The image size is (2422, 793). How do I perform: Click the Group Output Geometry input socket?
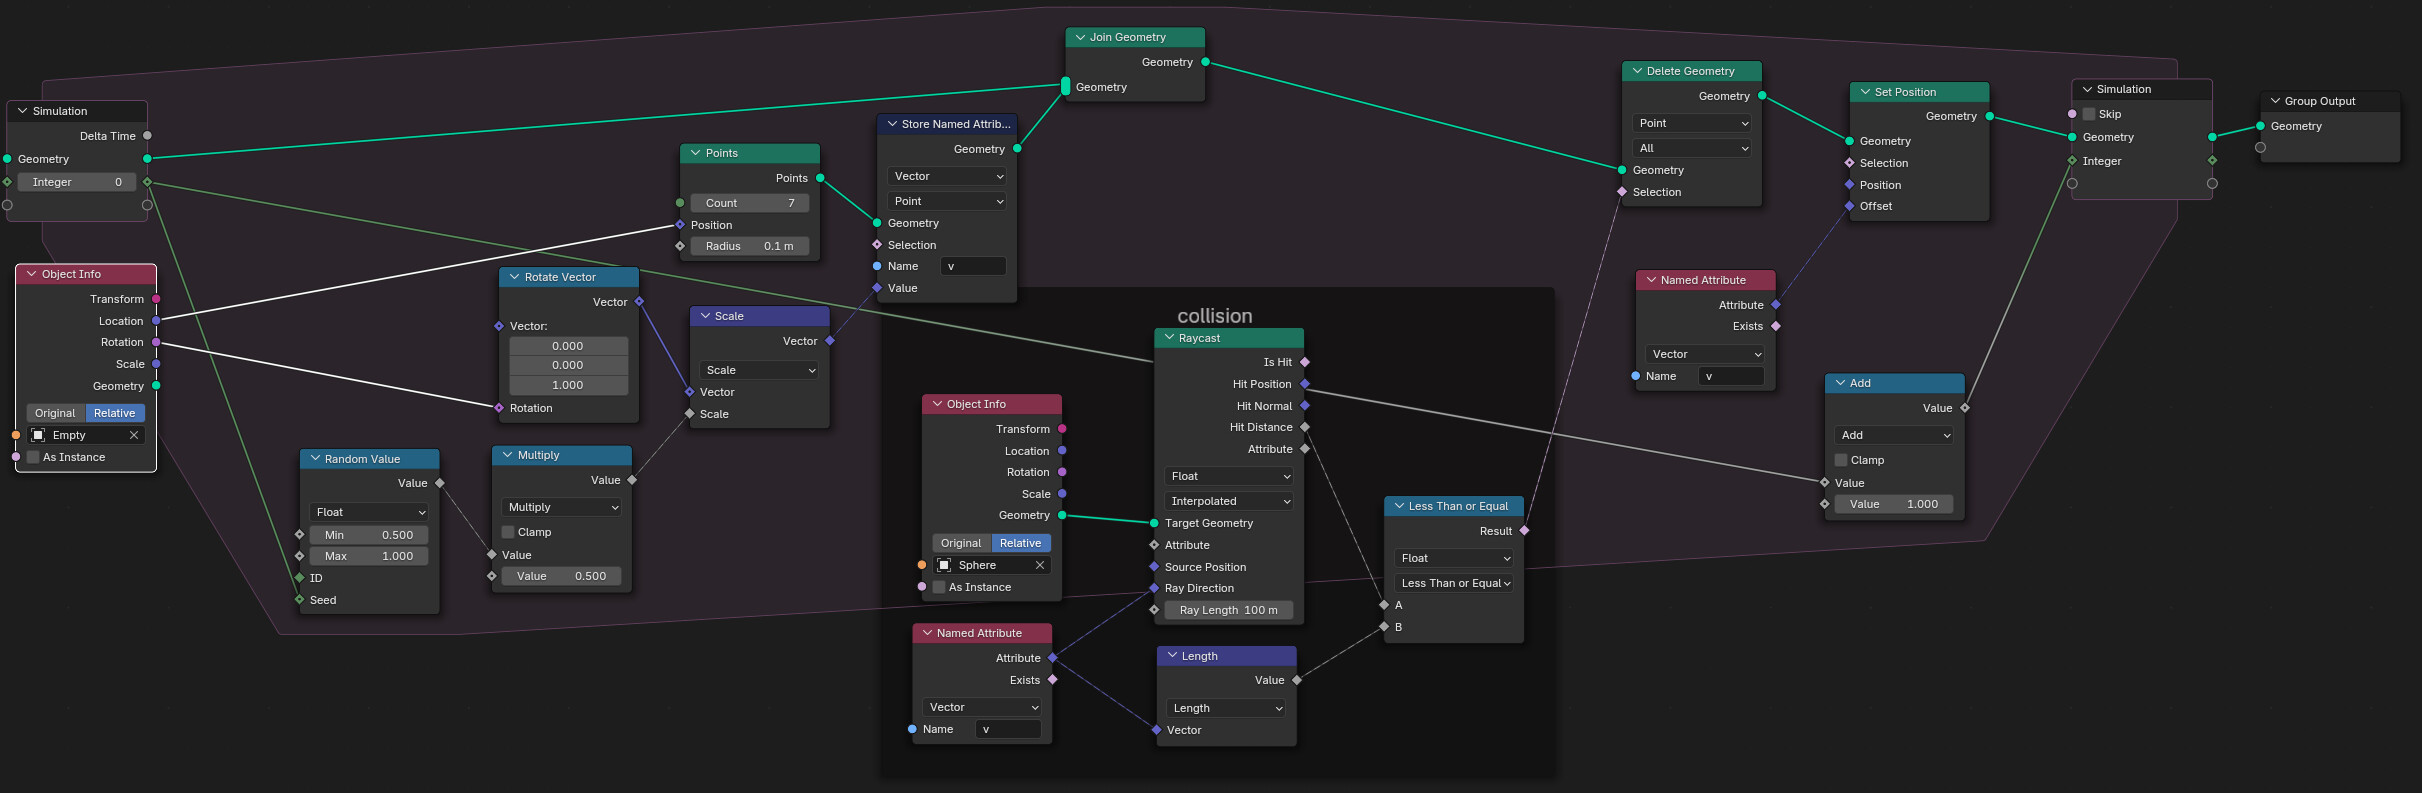(x=2260, y=126)
